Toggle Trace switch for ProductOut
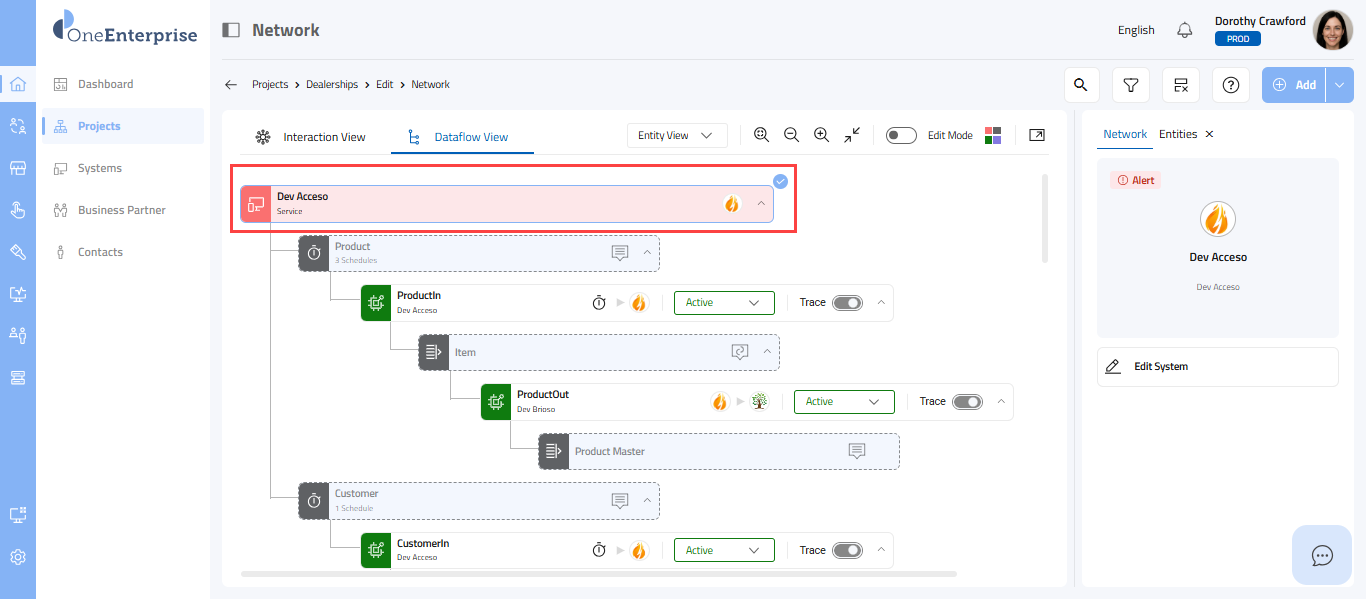1366x599 pixels. click(967, 402)
